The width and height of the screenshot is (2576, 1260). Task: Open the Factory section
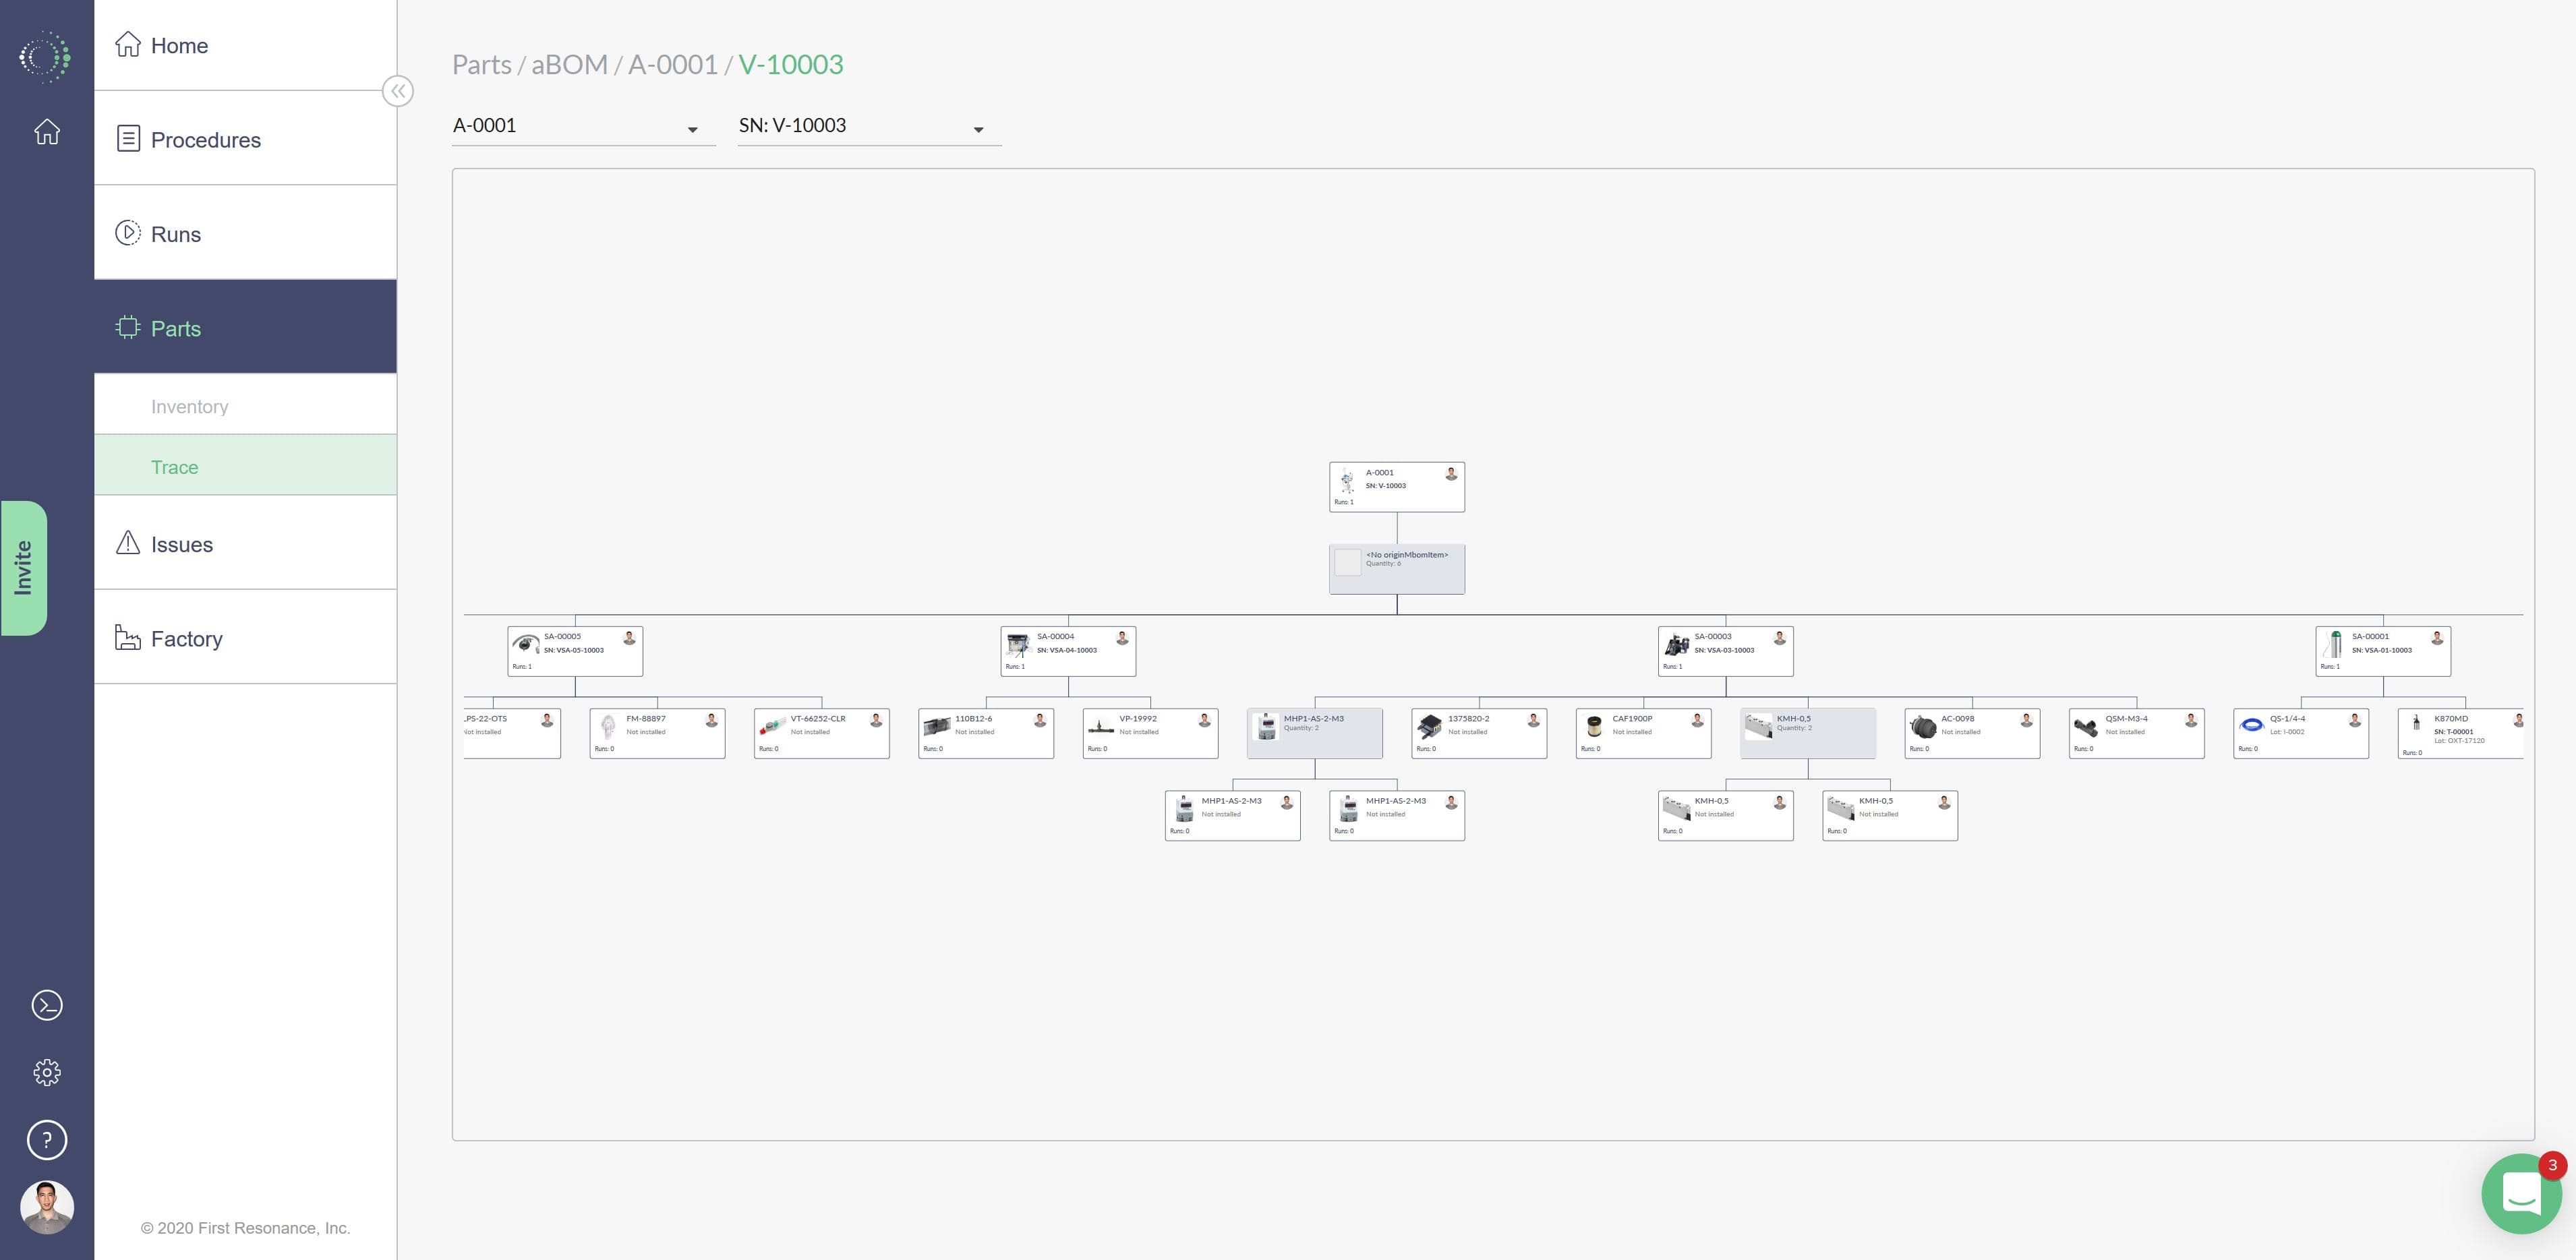pos(186,639)
